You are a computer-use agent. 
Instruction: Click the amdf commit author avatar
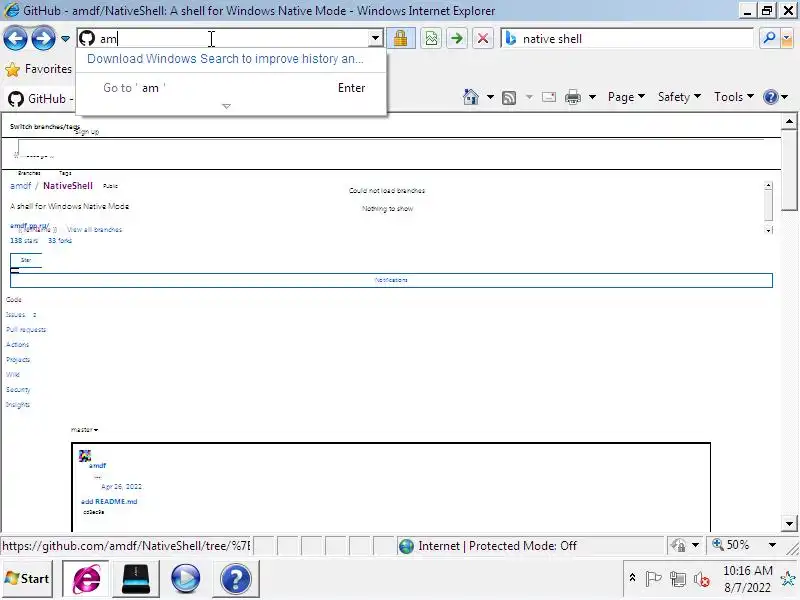(85, 456)
